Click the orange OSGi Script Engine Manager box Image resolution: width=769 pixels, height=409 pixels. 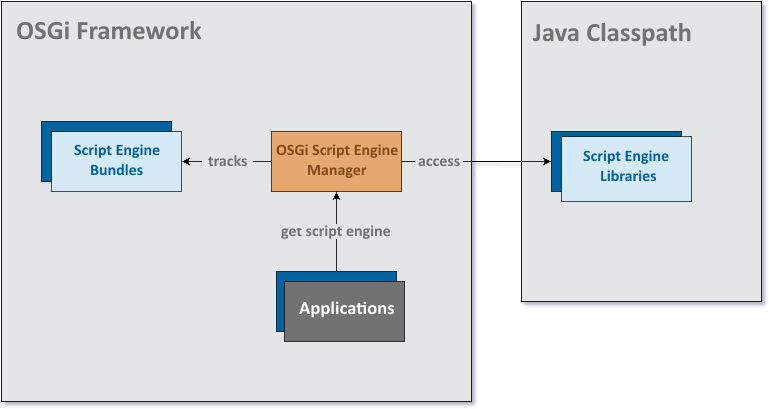point(336,161)
